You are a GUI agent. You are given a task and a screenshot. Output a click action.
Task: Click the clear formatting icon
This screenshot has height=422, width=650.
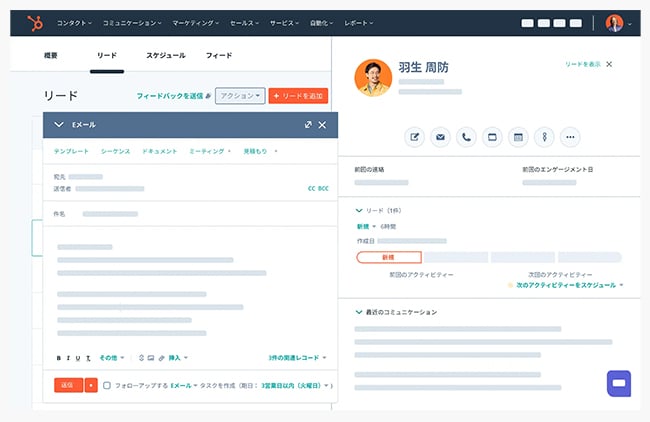point(88,358)
